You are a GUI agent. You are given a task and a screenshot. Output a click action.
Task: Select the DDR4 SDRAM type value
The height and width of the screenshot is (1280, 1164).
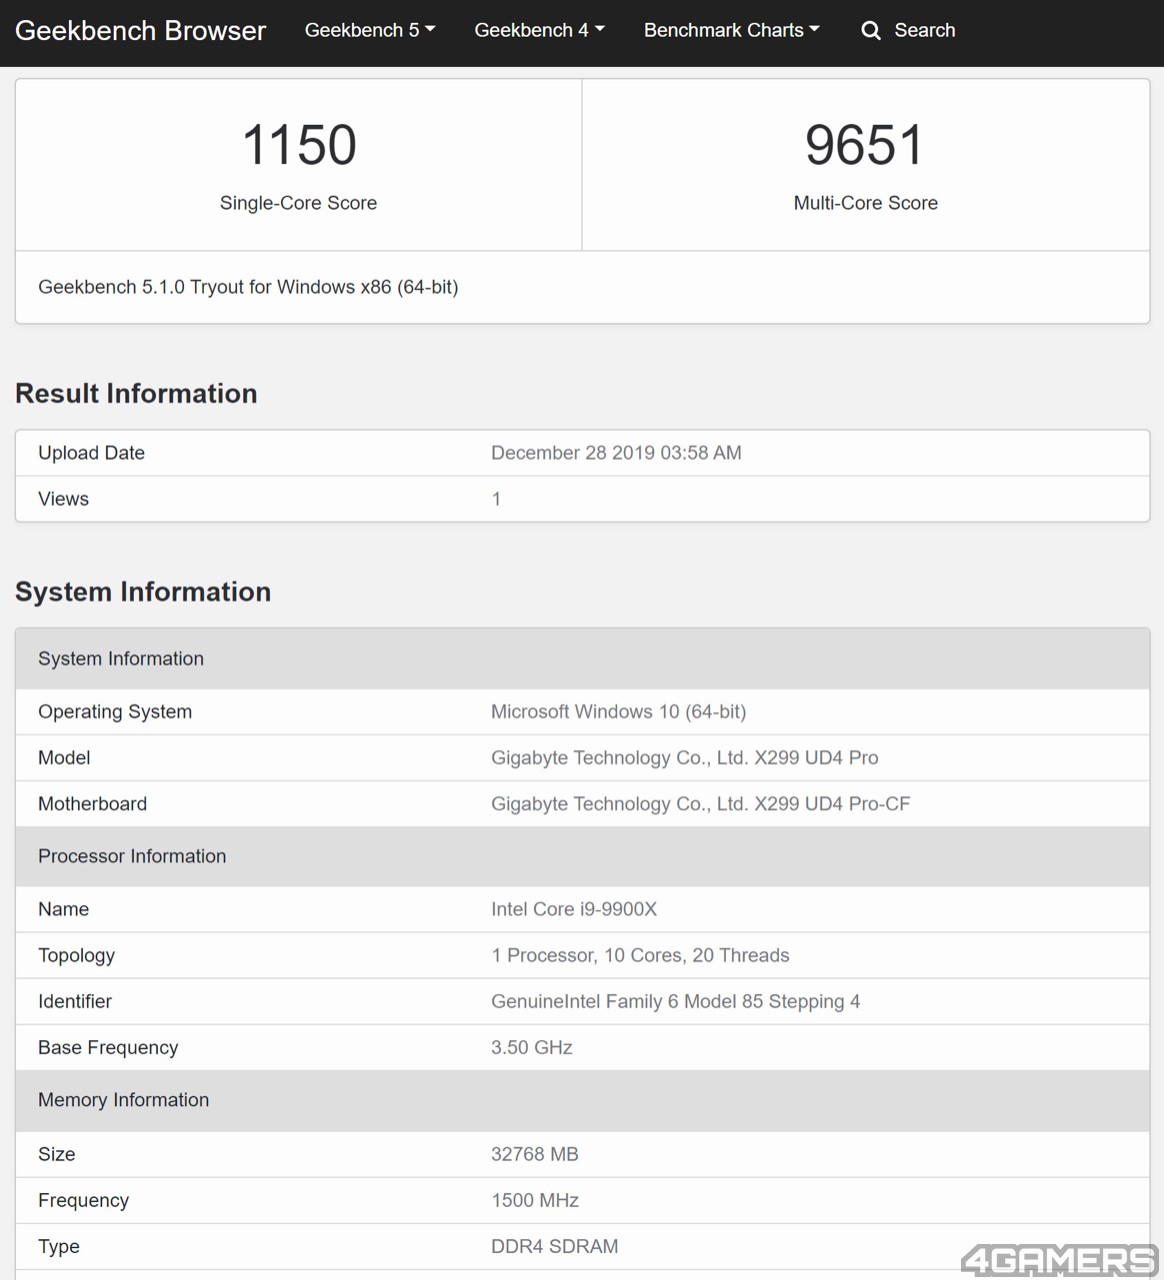coord(554,1246)
